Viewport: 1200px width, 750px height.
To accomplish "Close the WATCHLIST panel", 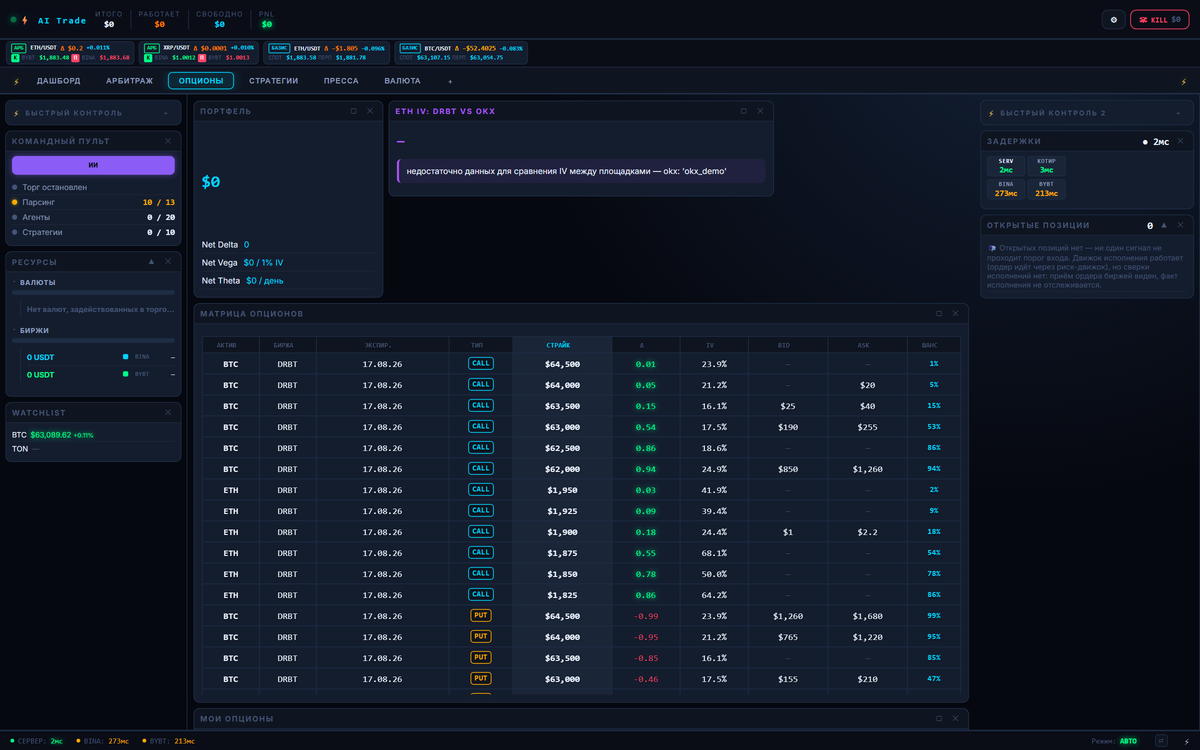I will [168, 412].
